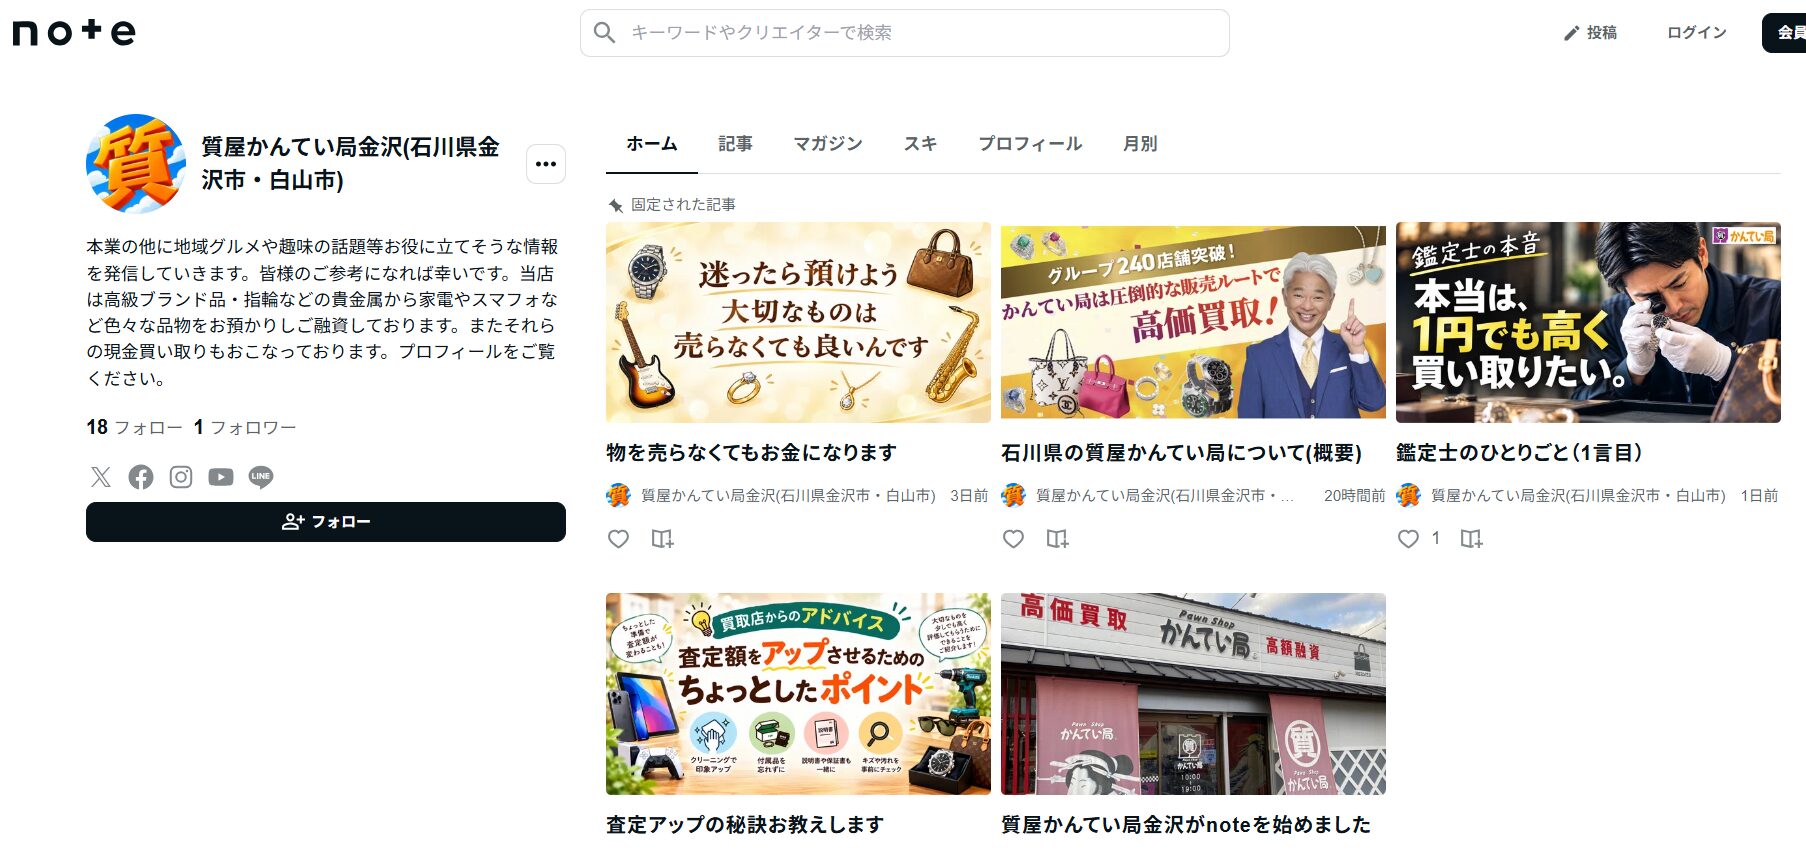Open the YouTube profile link icon
Viewport: 1806px width, 851px height.
point(221,477)
